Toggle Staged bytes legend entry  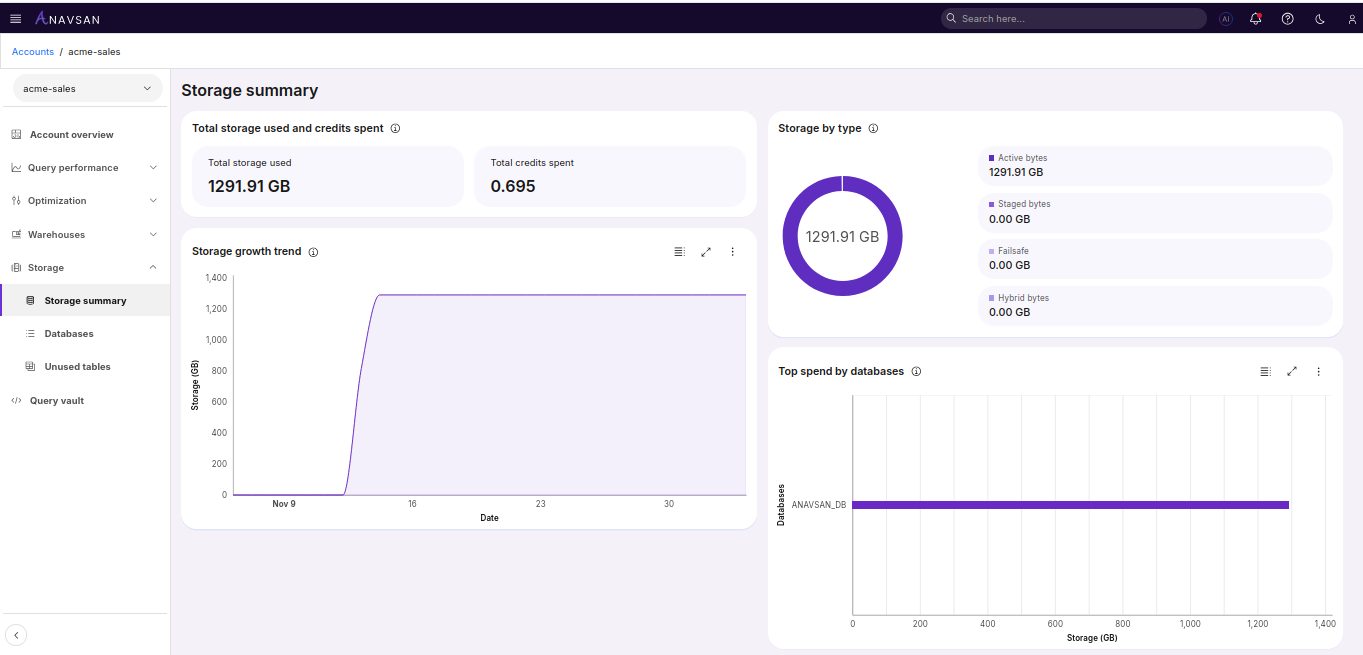pyautogui.click(x=1023, y=204)
